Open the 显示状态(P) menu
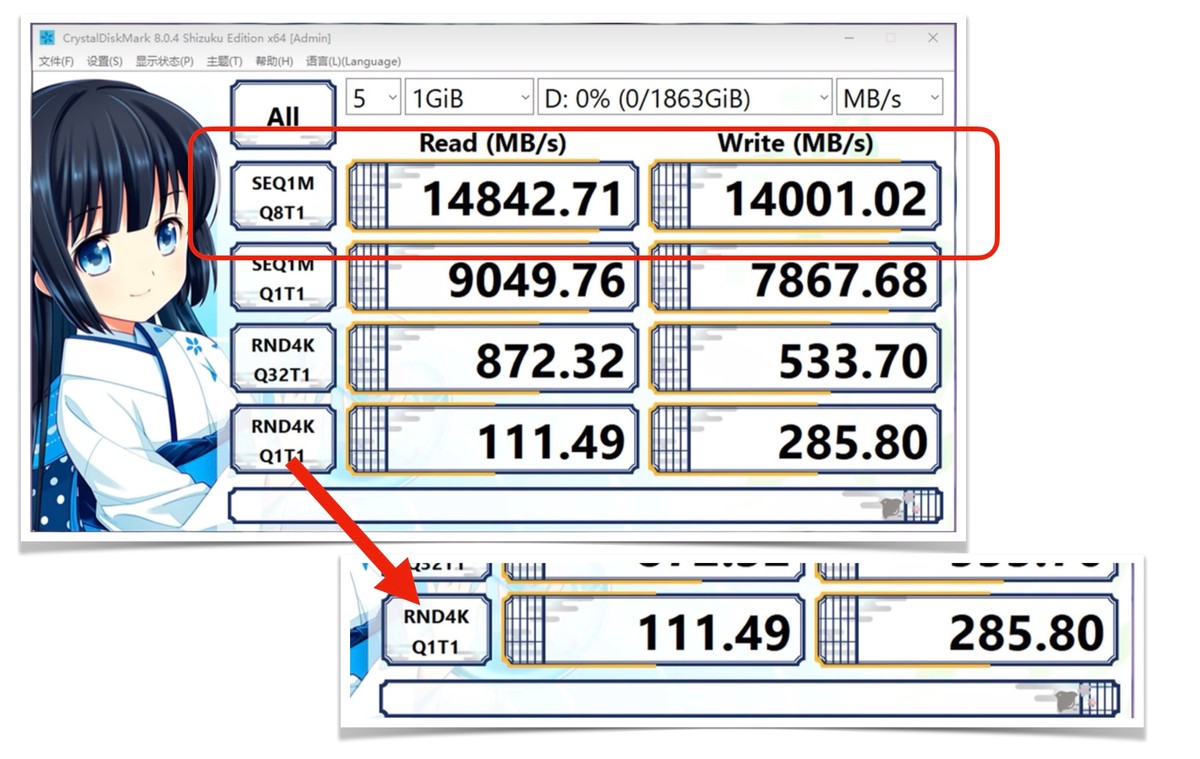This screenshot has height=759, width=1200. coord(165,61)
